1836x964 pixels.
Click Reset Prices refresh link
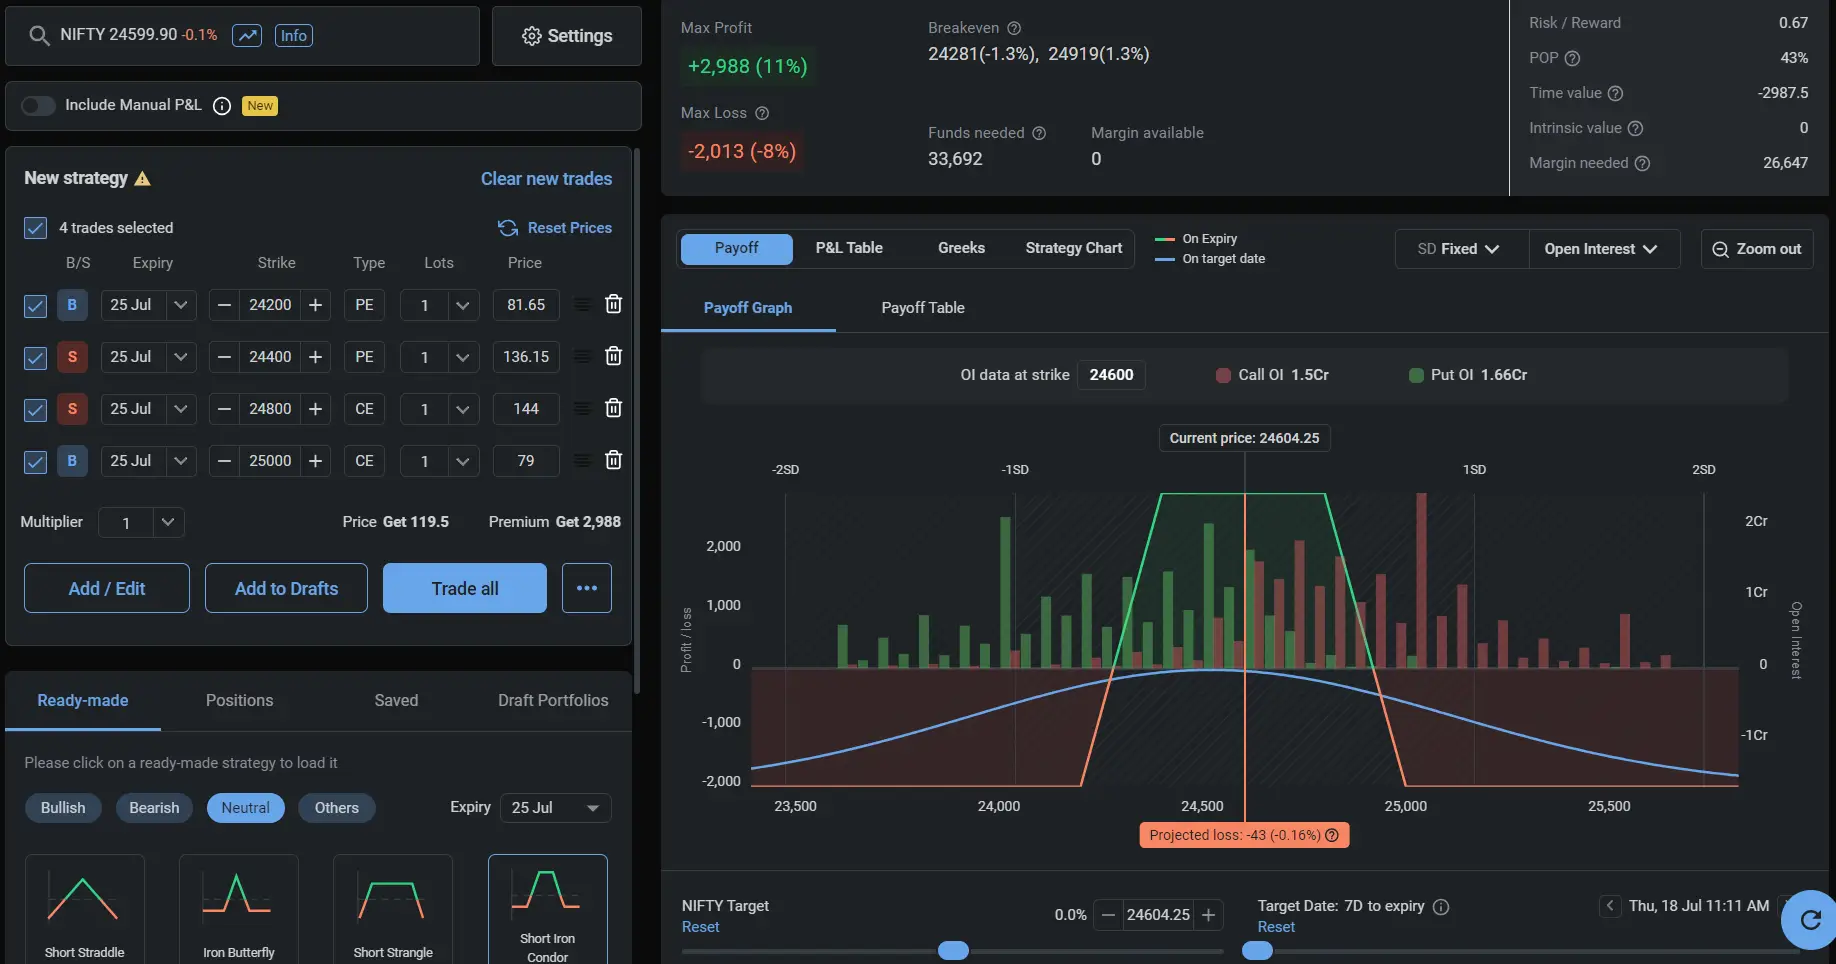(x=555, y=228)
